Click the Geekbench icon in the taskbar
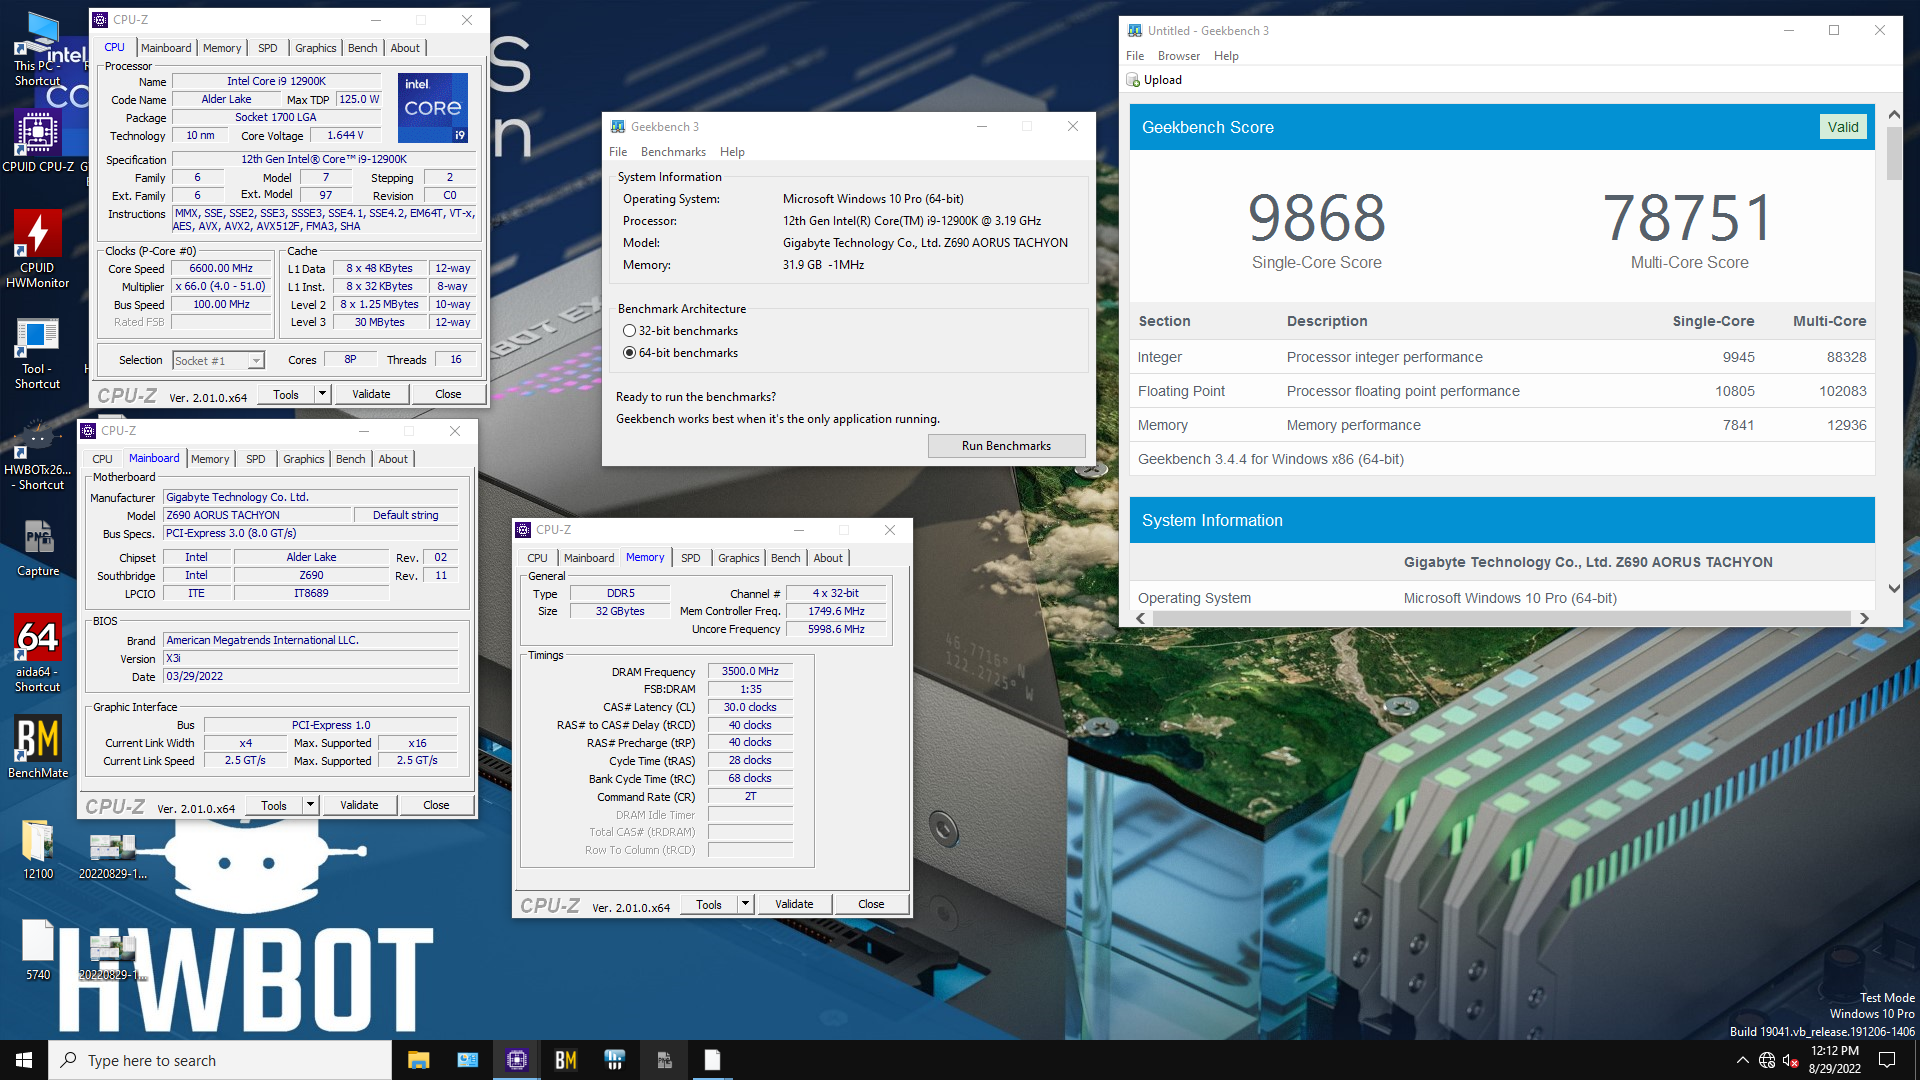1920x1080 pixels. coord(615,1060)
